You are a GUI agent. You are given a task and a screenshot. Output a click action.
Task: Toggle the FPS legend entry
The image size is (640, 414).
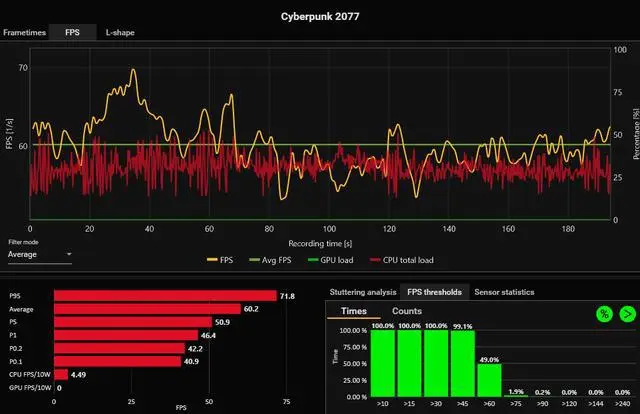click(x=220, y=260)
